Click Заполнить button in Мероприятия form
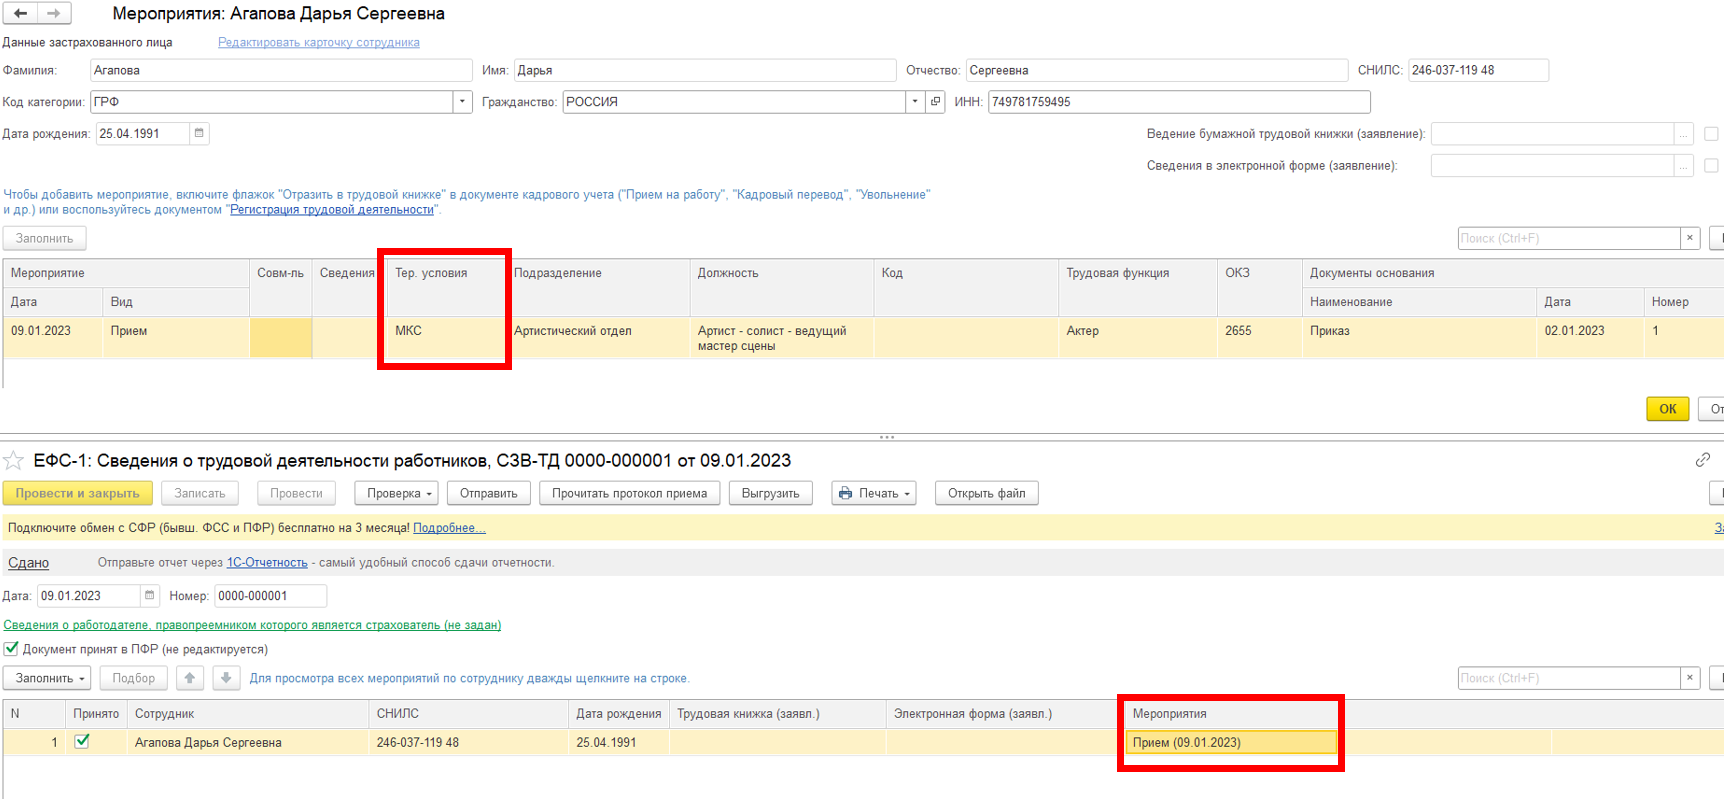This screenshot has height=799, width=1725. coord(45,238)
